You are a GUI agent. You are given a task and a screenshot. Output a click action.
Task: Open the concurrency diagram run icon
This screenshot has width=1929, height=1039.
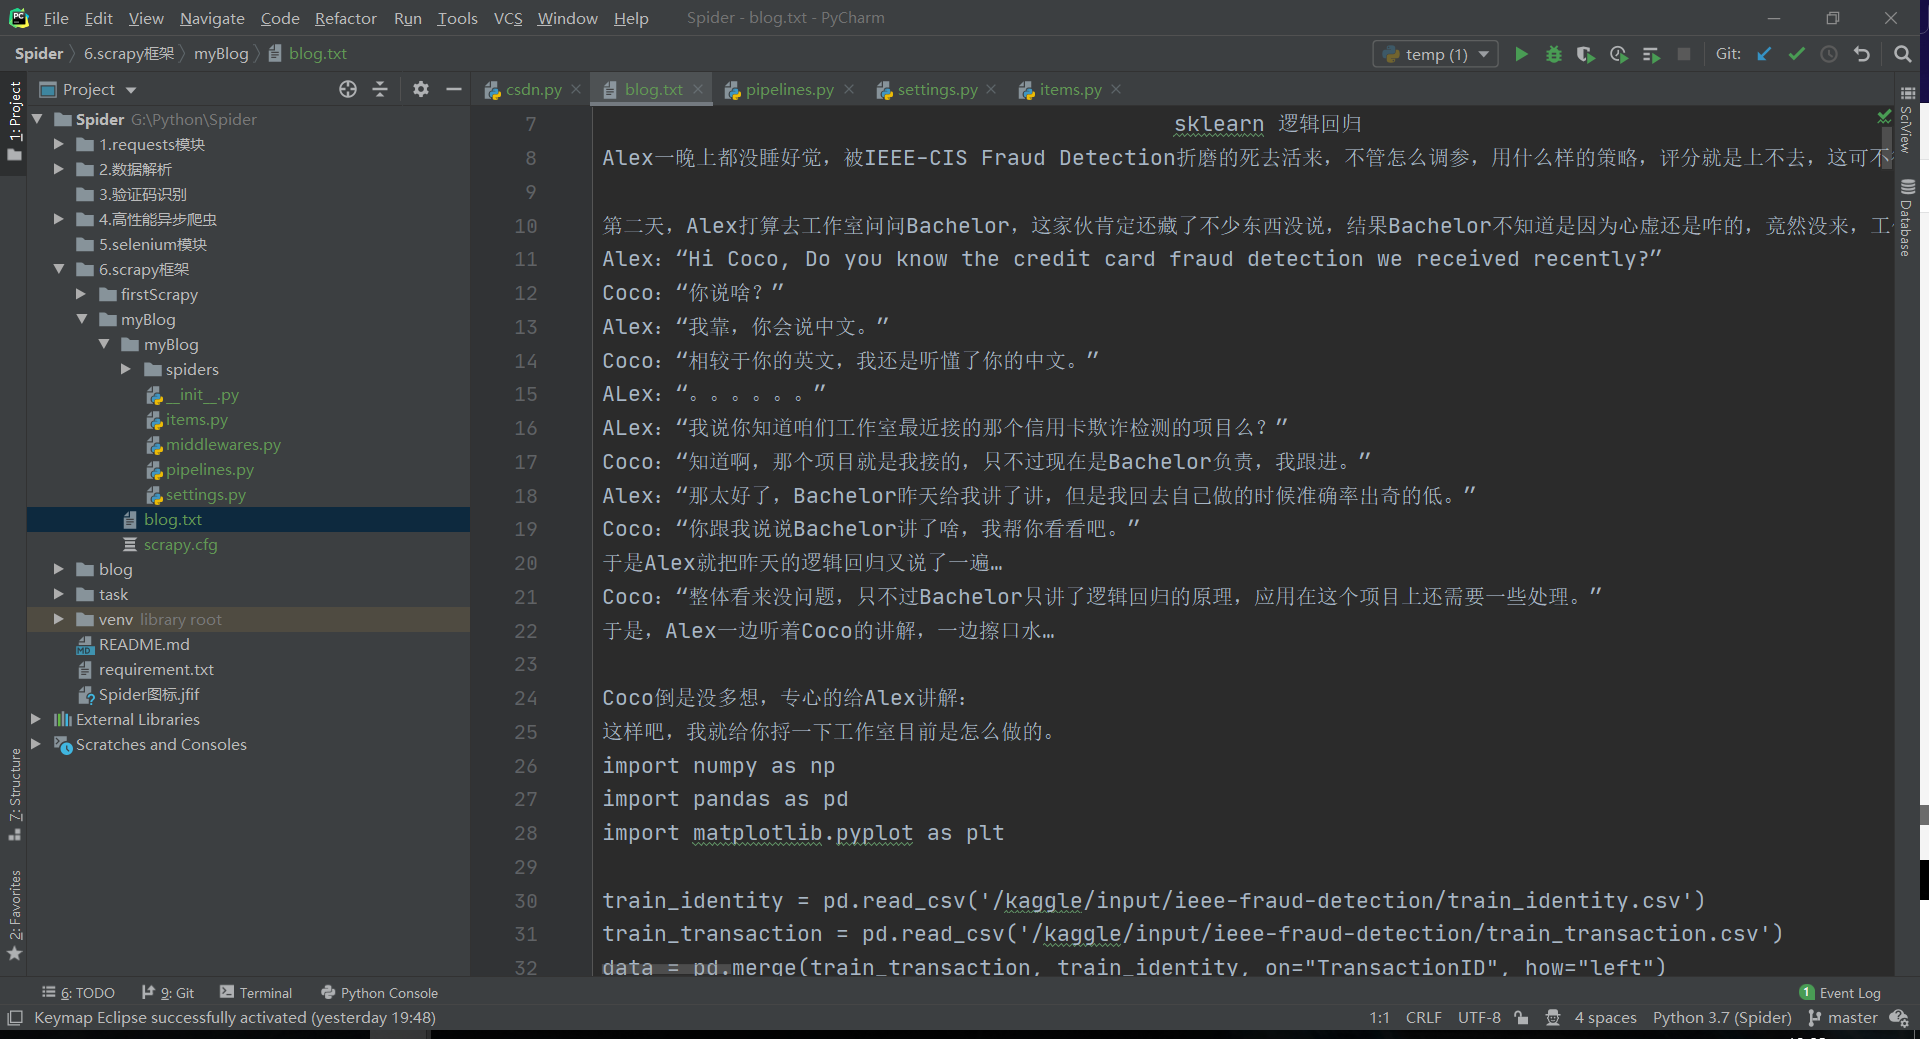click(1651, 54)
